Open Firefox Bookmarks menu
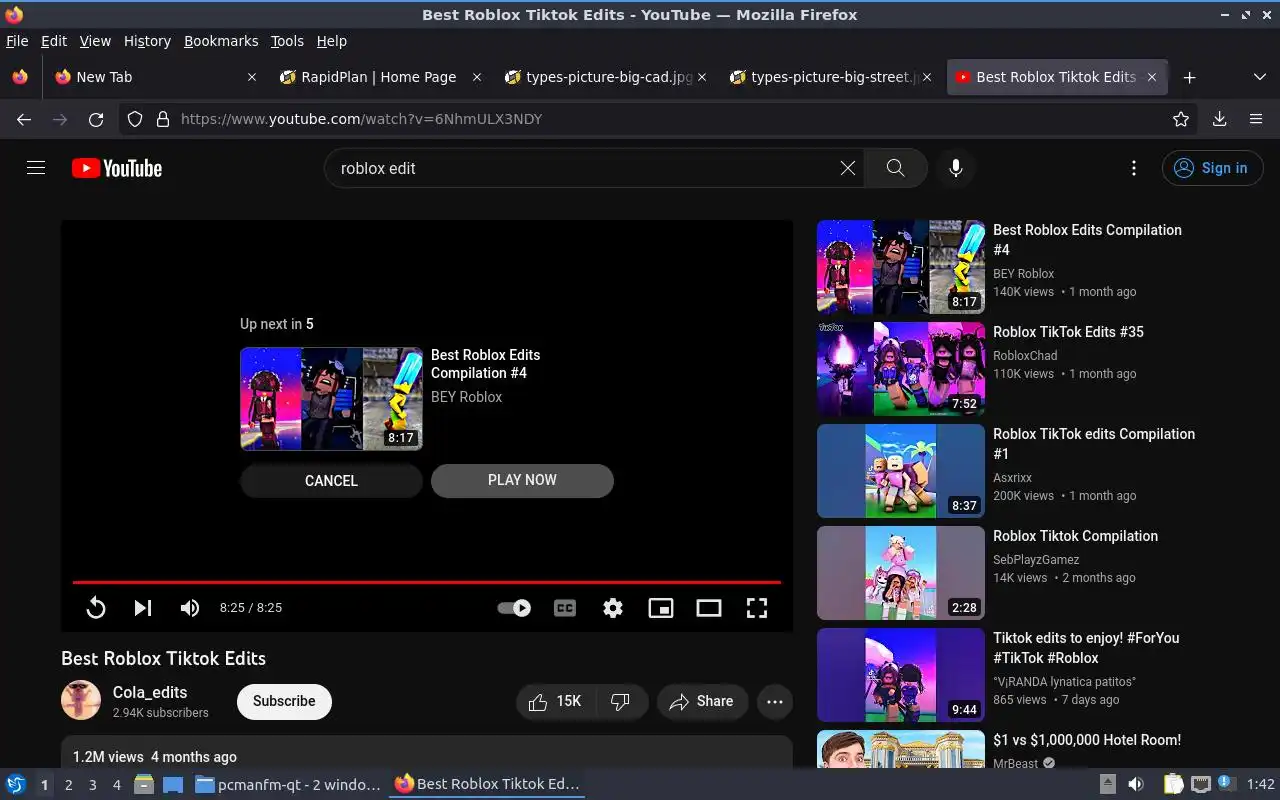This screenshot has height=800, width=1280. (221, 41)
